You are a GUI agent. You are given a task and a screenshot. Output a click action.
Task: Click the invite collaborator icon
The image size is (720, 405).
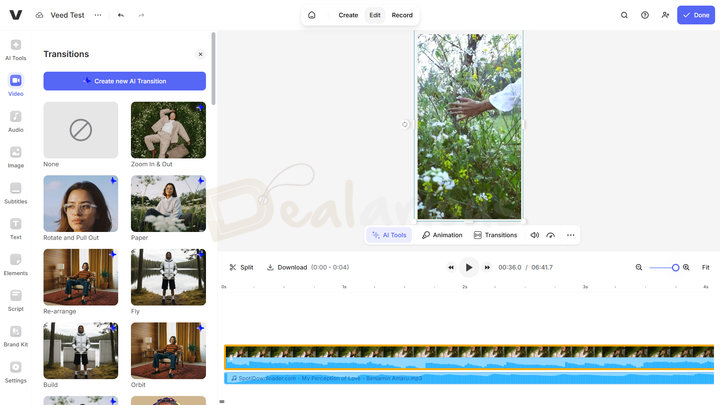(665, 15)
